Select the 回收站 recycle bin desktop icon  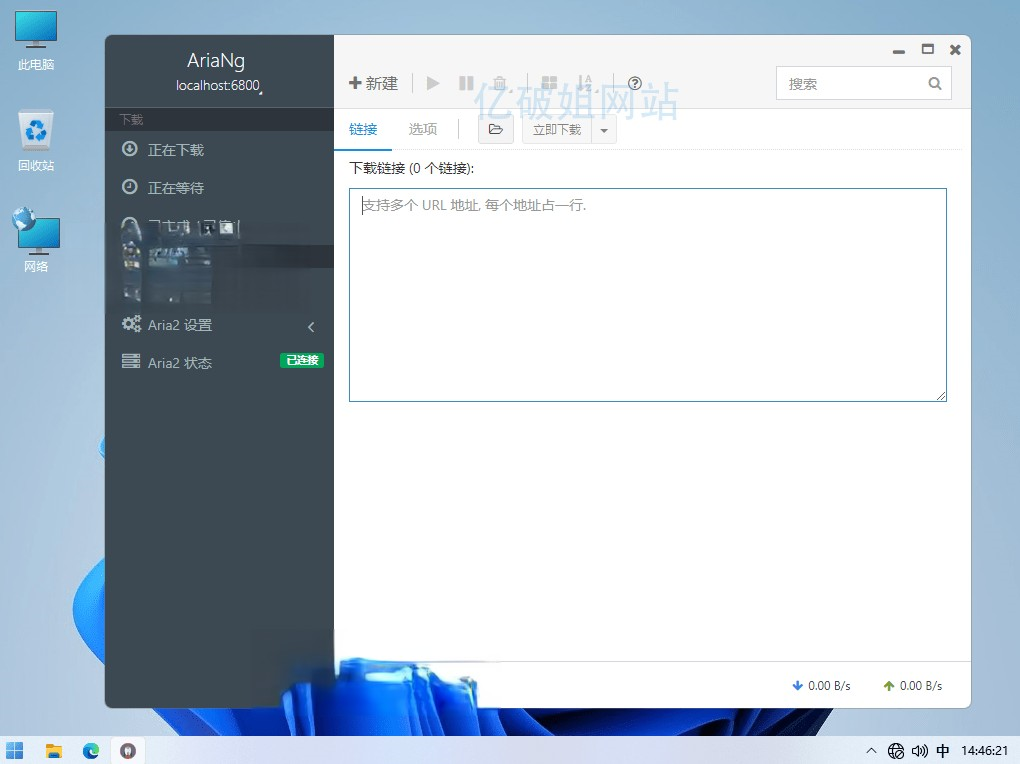point(36,141)
